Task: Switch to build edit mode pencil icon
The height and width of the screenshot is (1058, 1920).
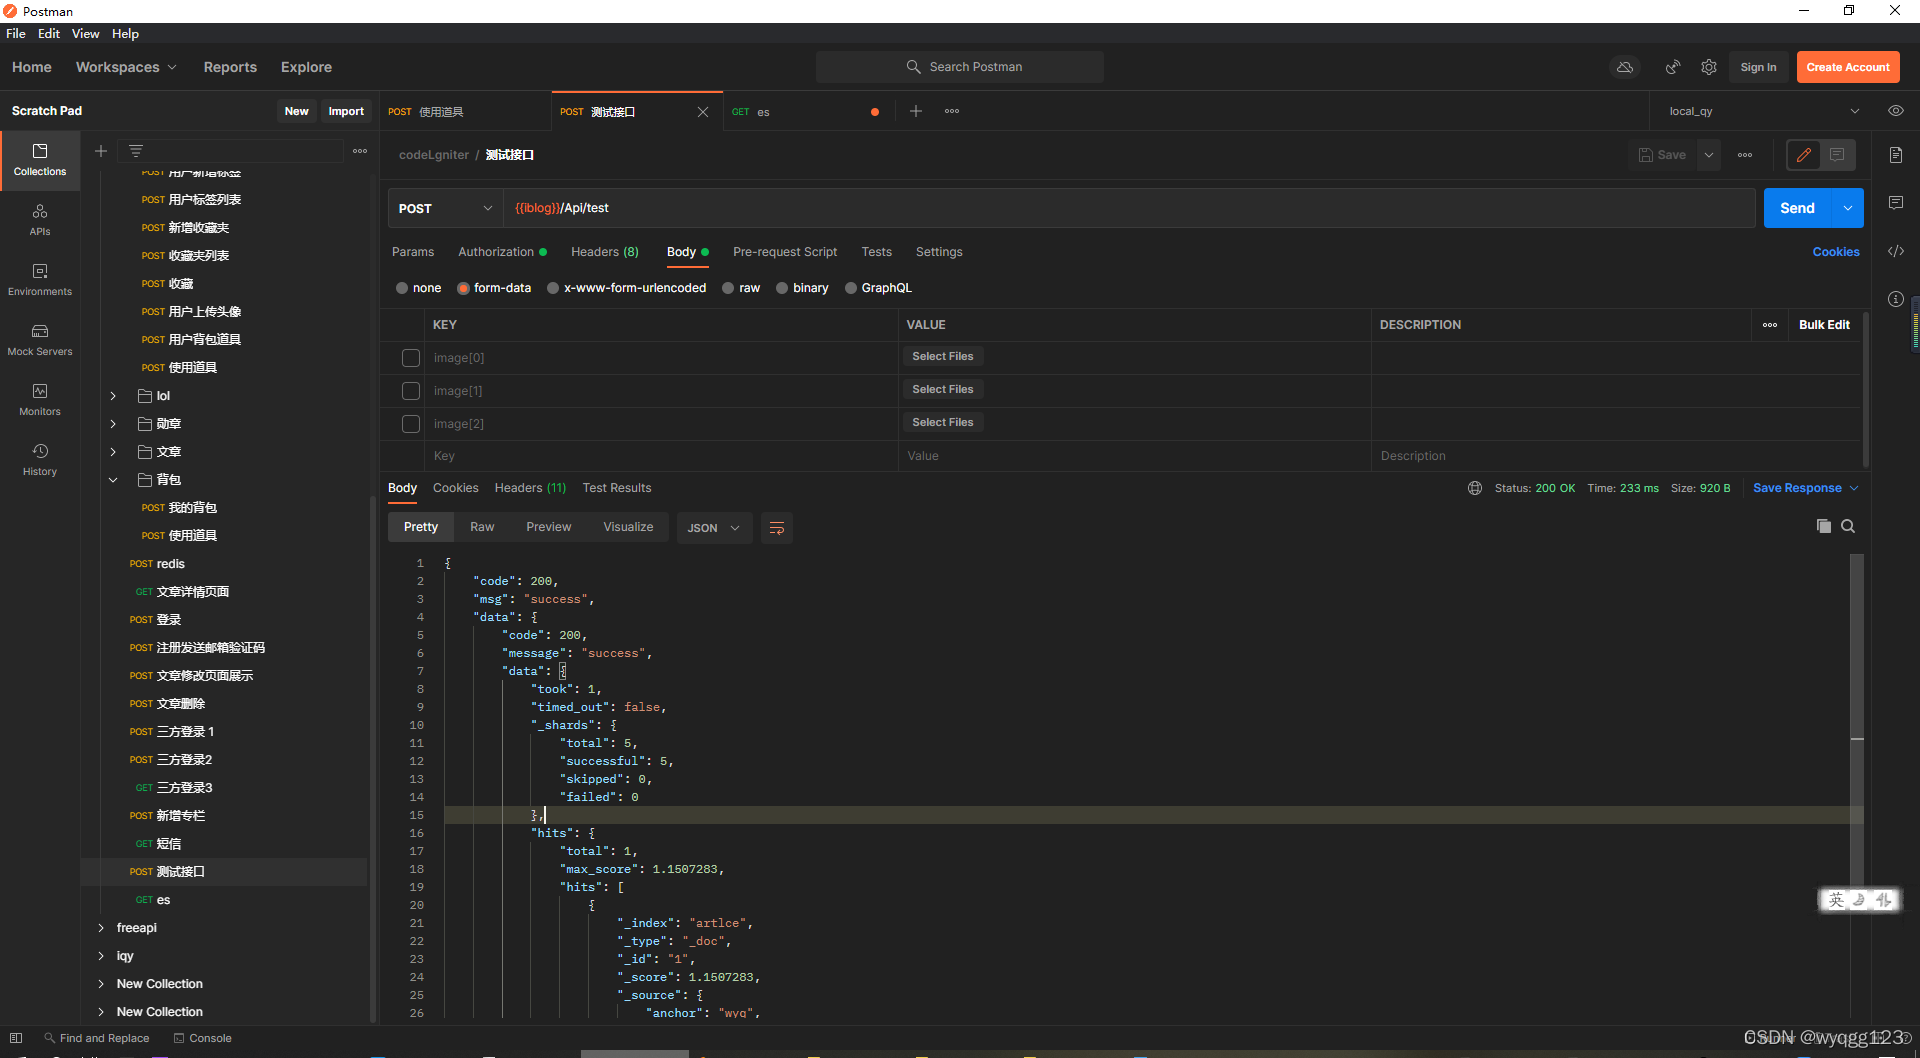Action: click(x=1804, y=155)
